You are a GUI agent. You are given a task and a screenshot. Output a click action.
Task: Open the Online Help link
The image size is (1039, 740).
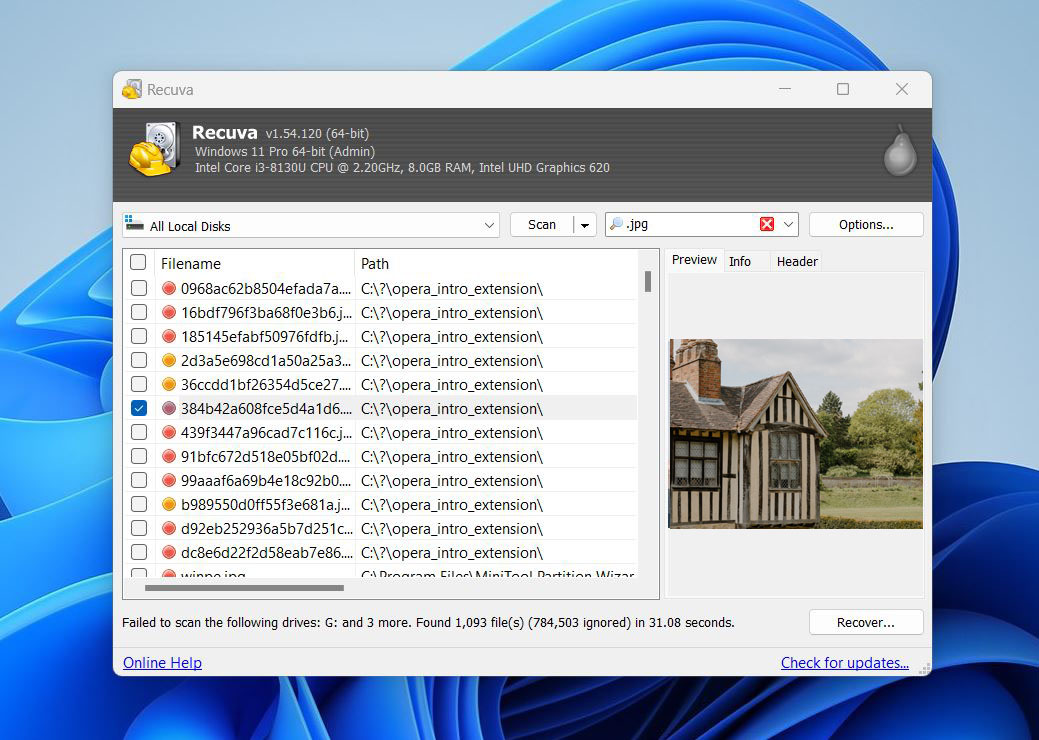162,662
